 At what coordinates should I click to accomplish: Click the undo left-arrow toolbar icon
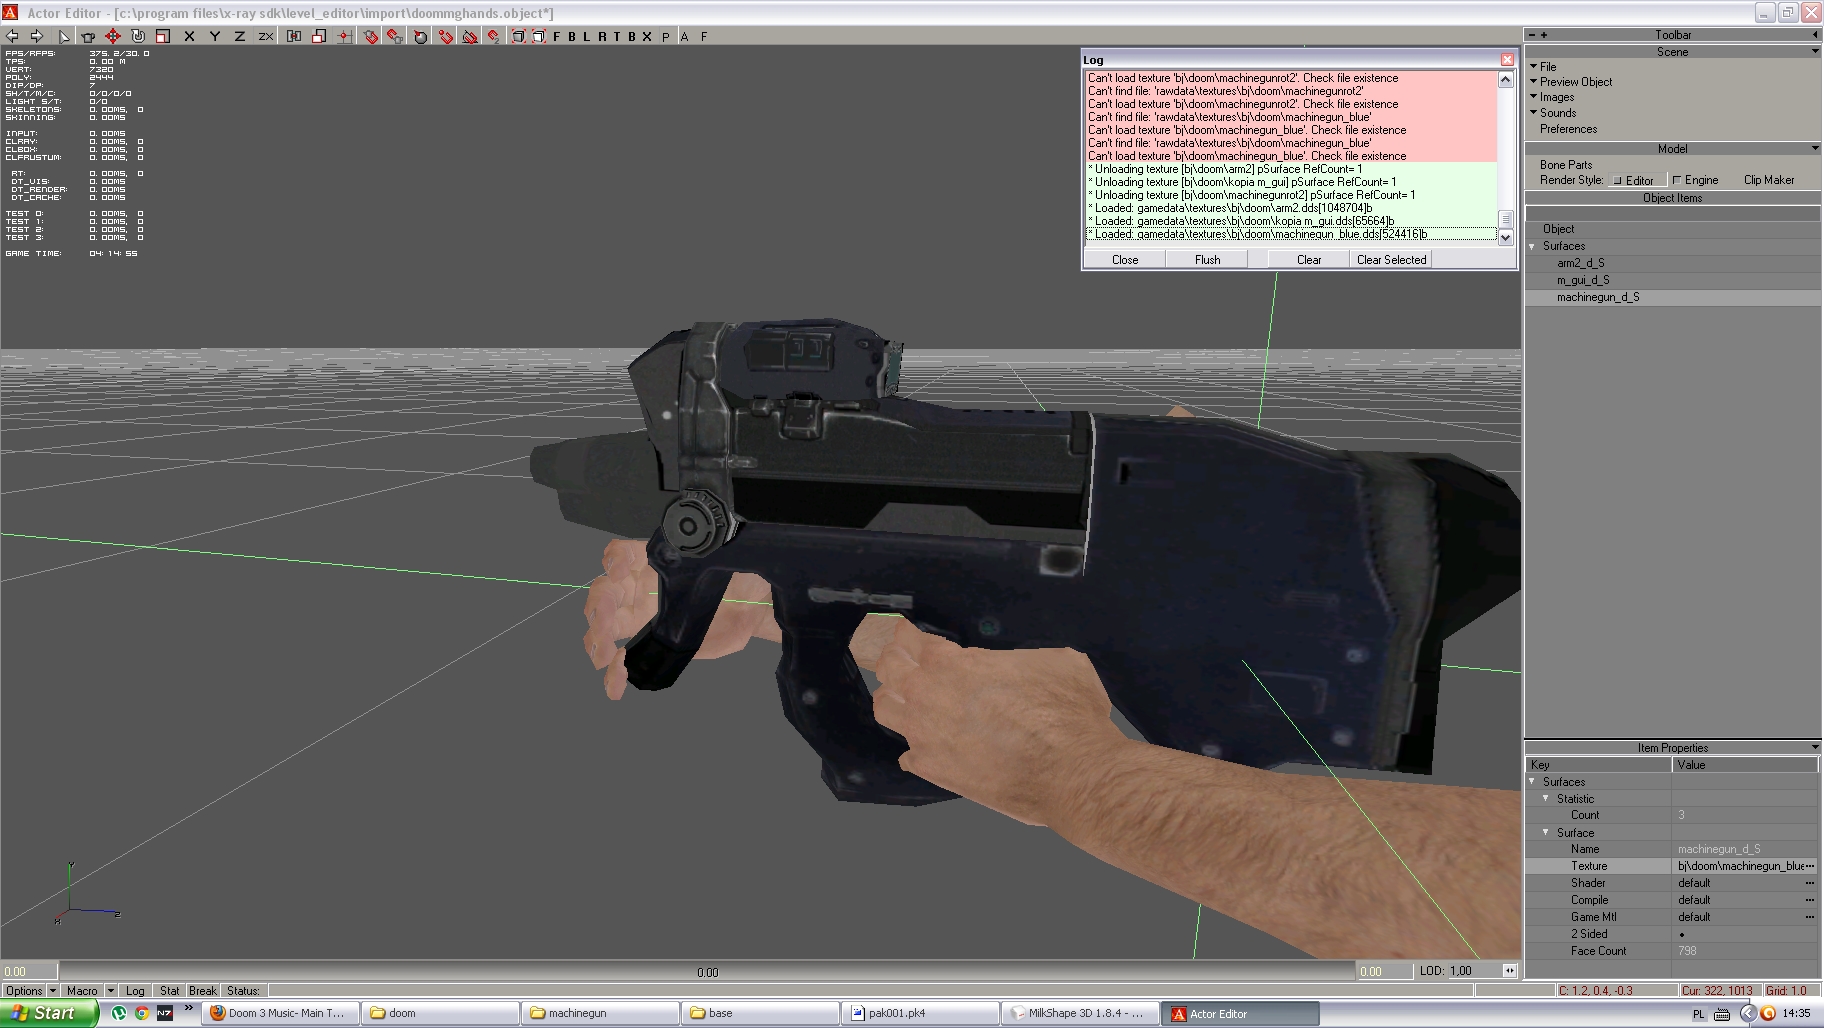(x=13, y=36)
